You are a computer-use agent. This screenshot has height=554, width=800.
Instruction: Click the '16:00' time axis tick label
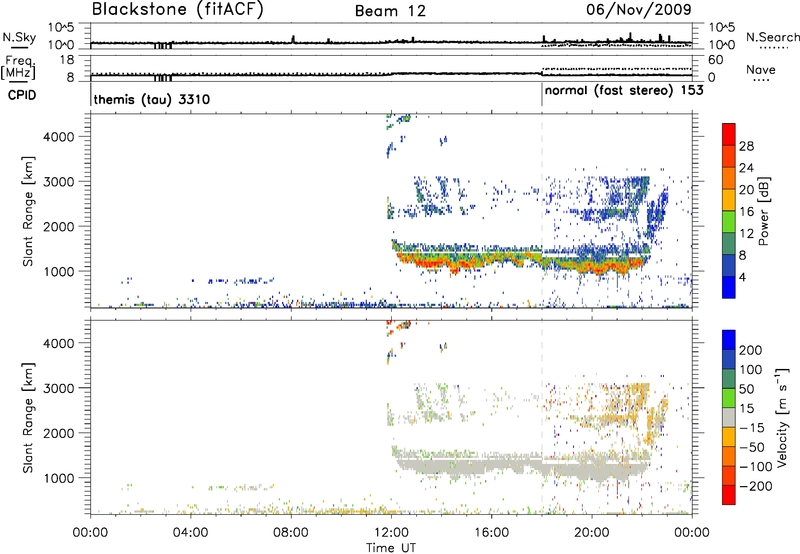pos(491,533)
